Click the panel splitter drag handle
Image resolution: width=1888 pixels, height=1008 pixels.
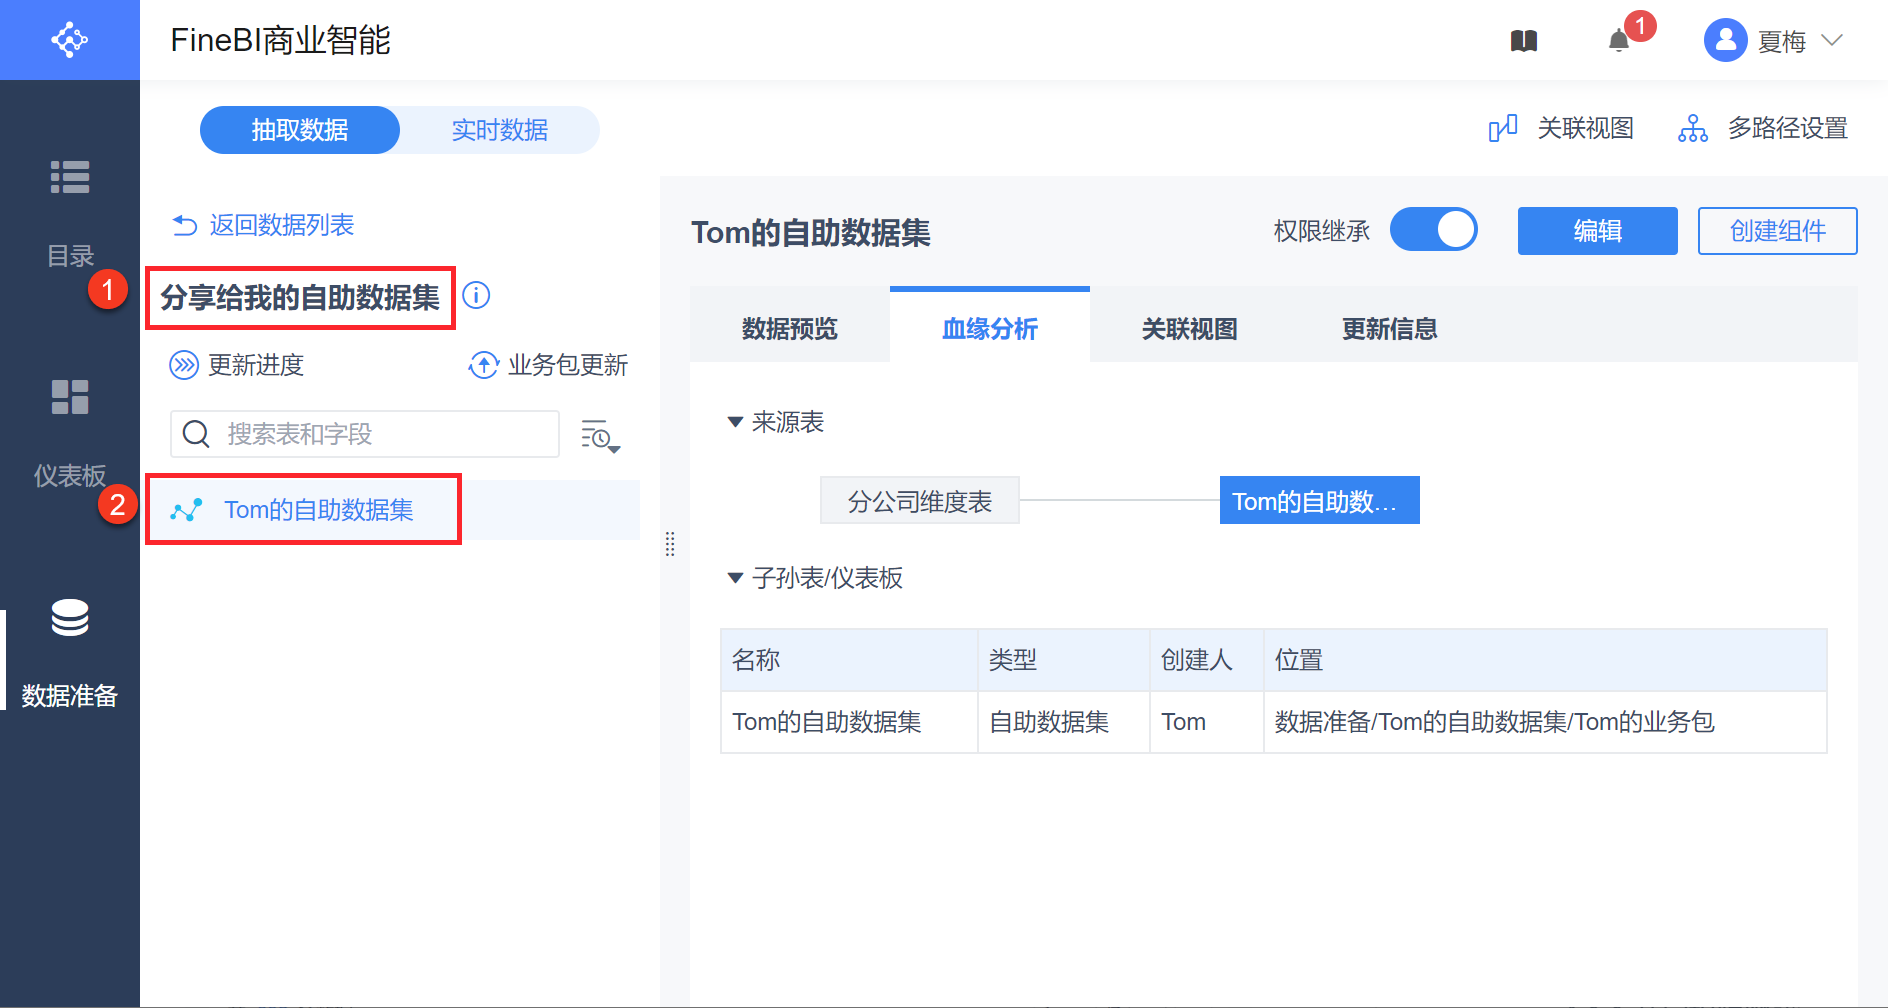tap(670, 544)
